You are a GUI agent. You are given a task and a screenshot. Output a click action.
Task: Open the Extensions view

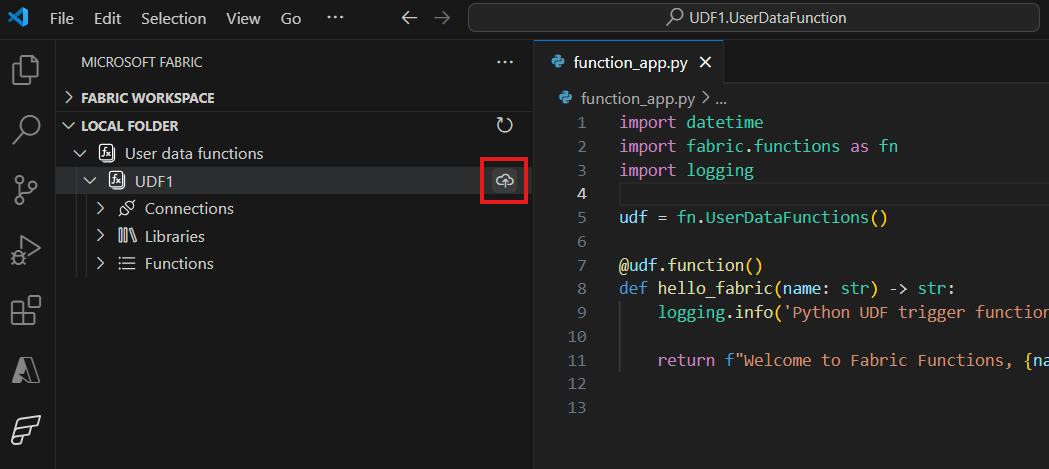click(26, 310)
